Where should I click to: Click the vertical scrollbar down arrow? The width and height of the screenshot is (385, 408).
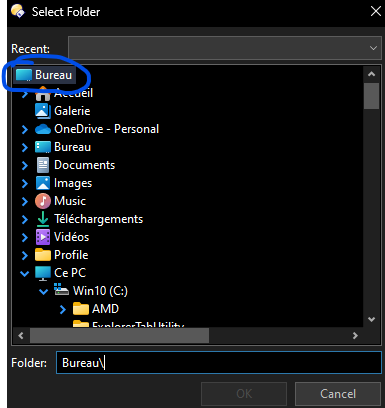371,319
